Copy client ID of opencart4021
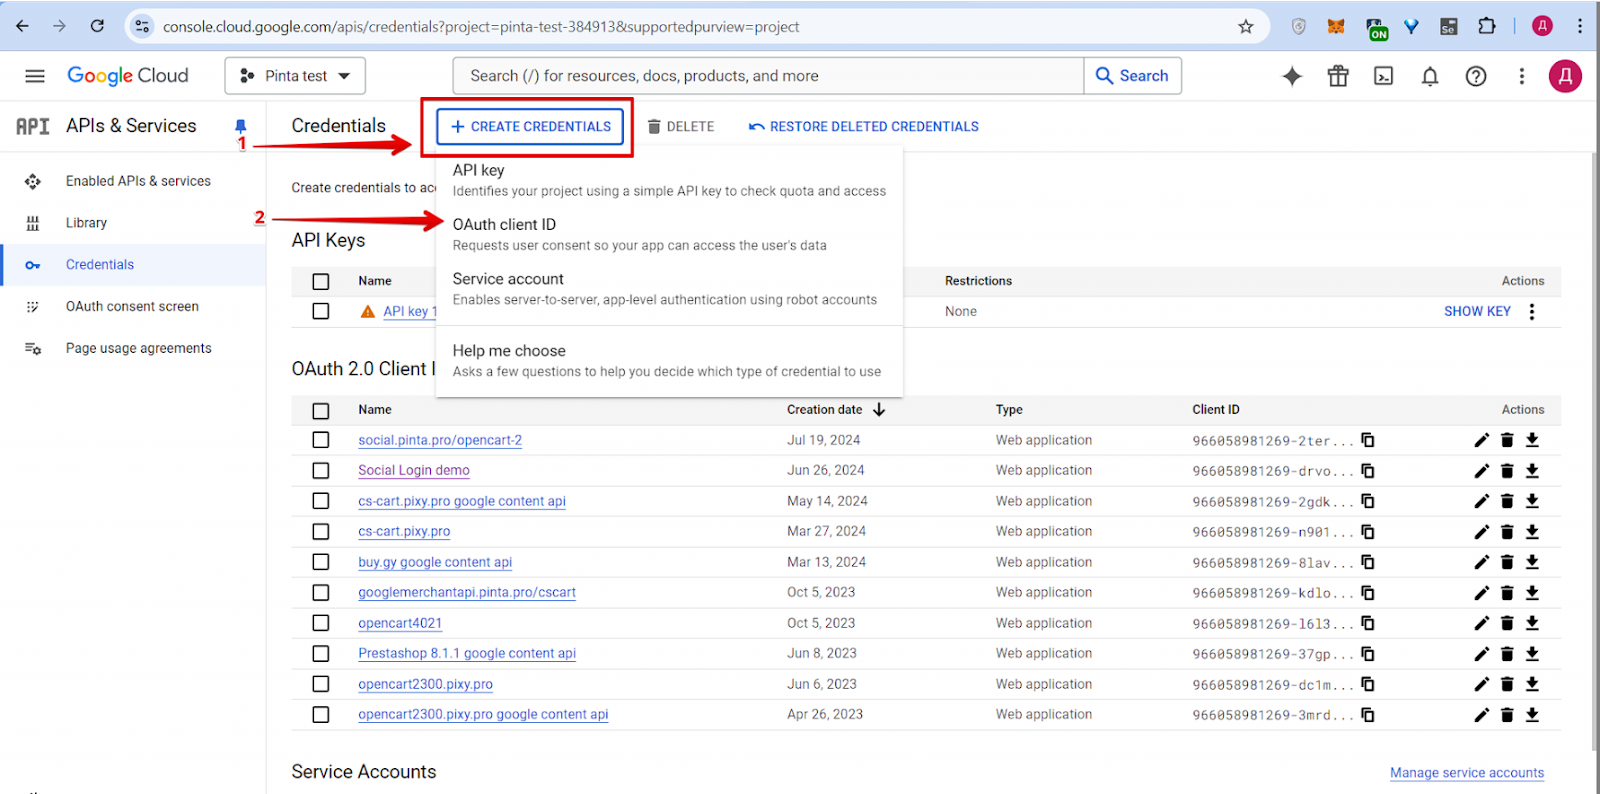The height and width of the screenshot is (794, 1600). (1368, 623)
